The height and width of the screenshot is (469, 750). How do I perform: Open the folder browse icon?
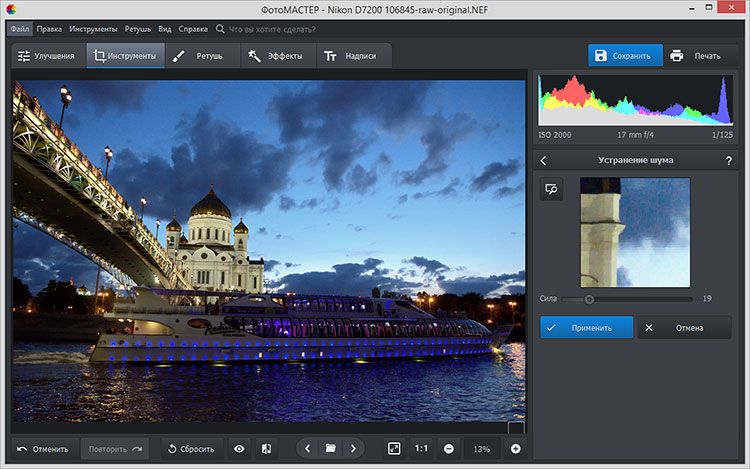(329, 449)
